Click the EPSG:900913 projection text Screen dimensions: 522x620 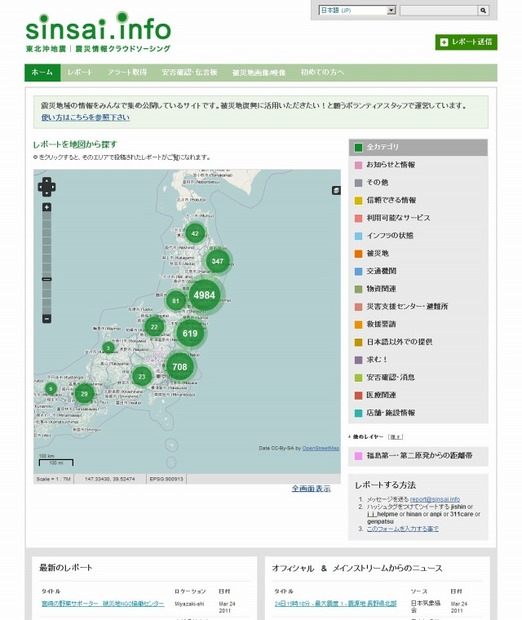[166, 479]
